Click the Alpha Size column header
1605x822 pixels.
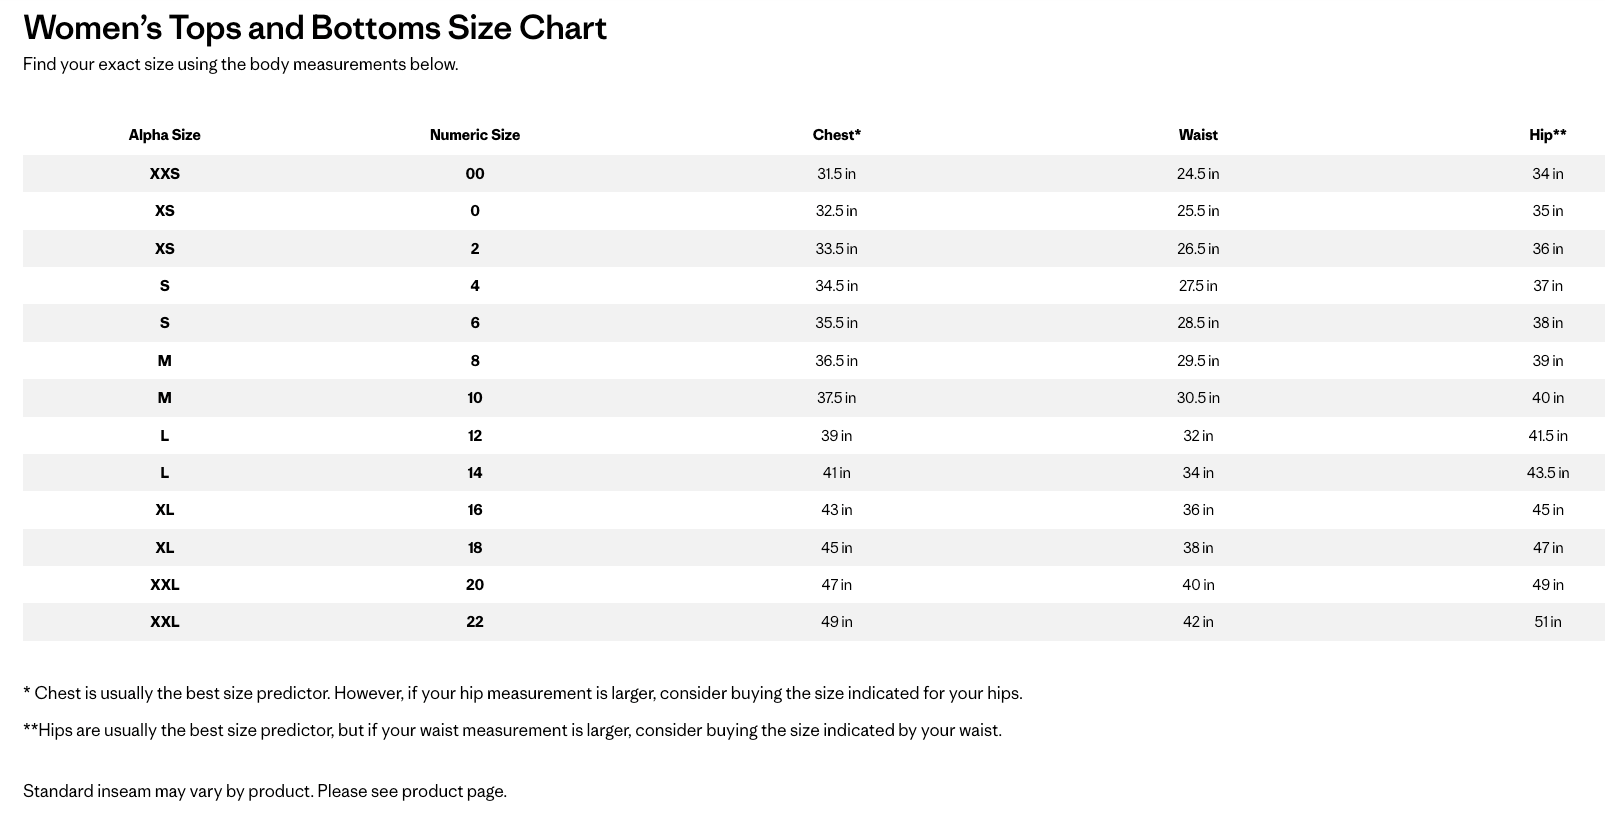click(x=164, y=135)
